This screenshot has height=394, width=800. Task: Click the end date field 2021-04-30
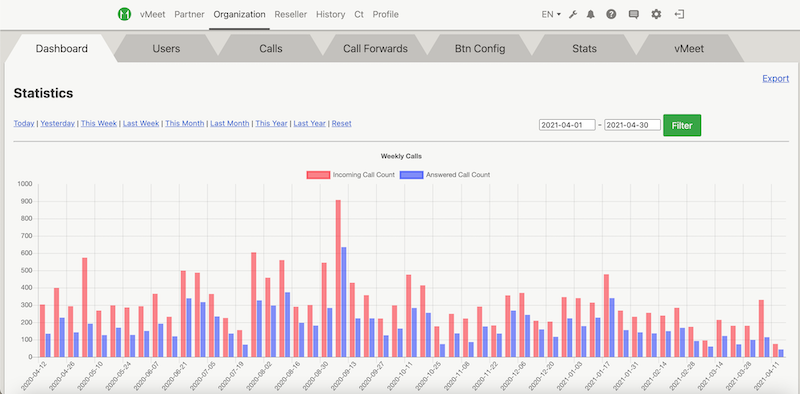(x=633, y=125)
